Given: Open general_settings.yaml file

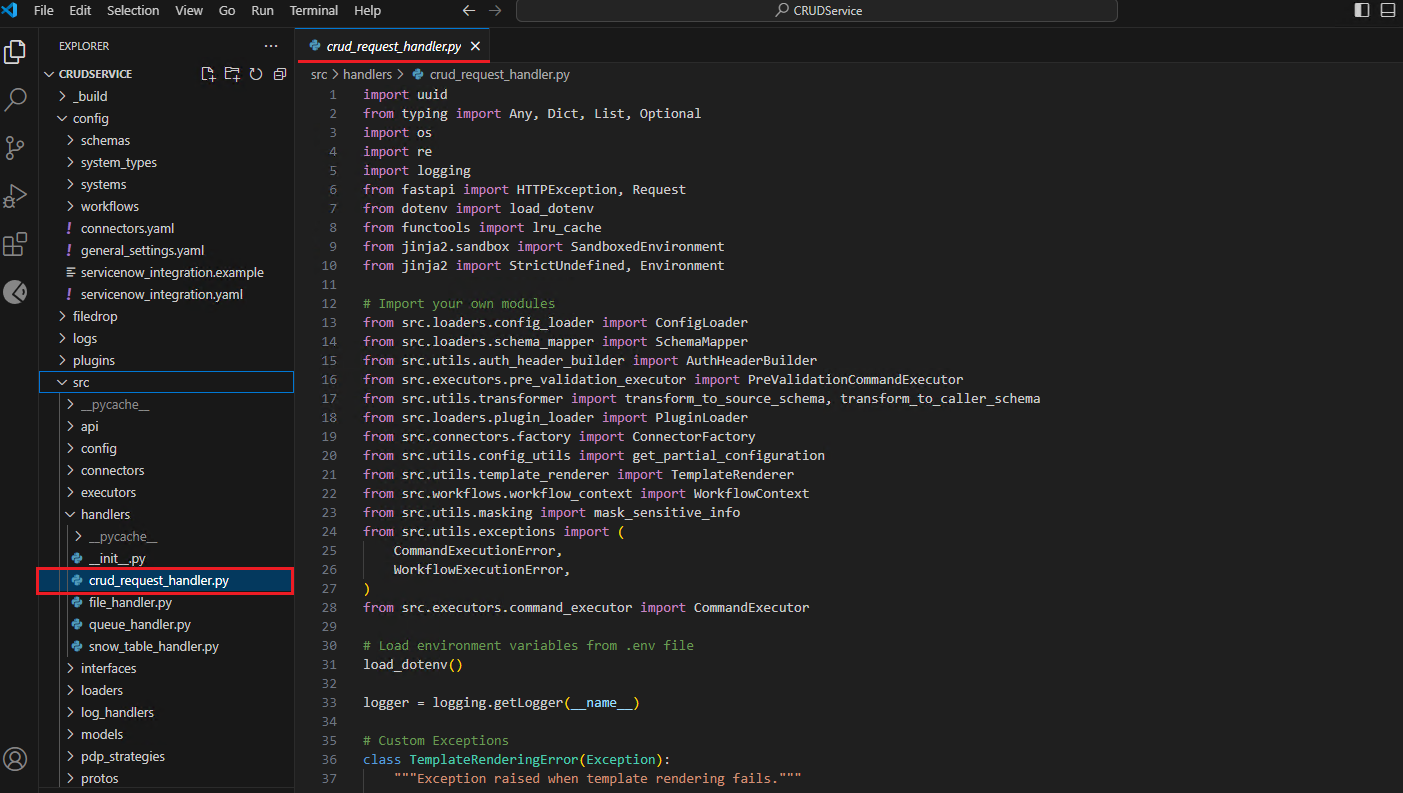Looking at the screenshot, I should click(x=166, y=250).
